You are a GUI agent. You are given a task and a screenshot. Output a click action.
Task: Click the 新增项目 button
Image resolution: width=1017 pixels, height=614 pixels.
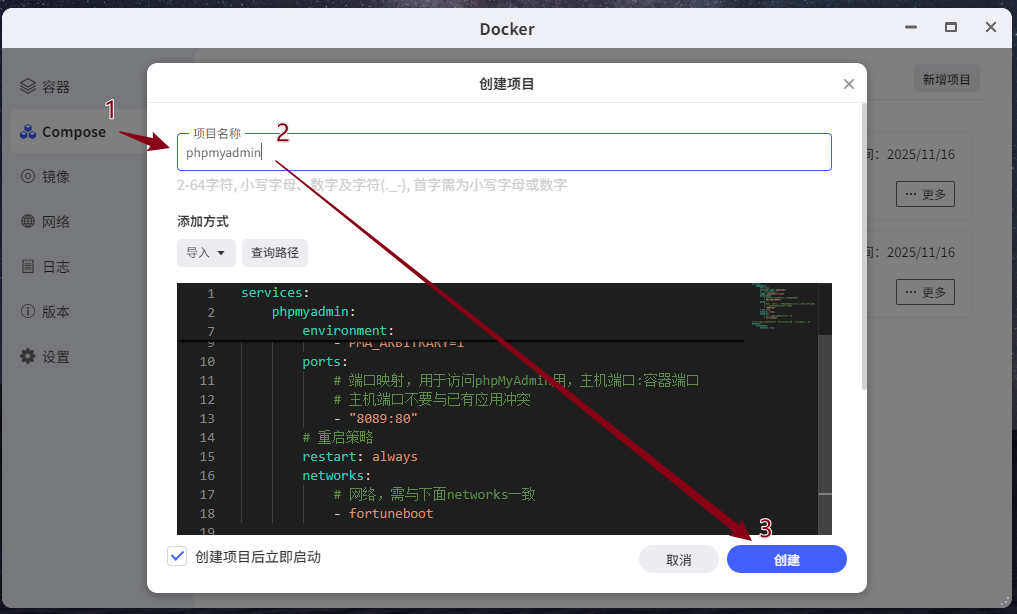(946, 80)
